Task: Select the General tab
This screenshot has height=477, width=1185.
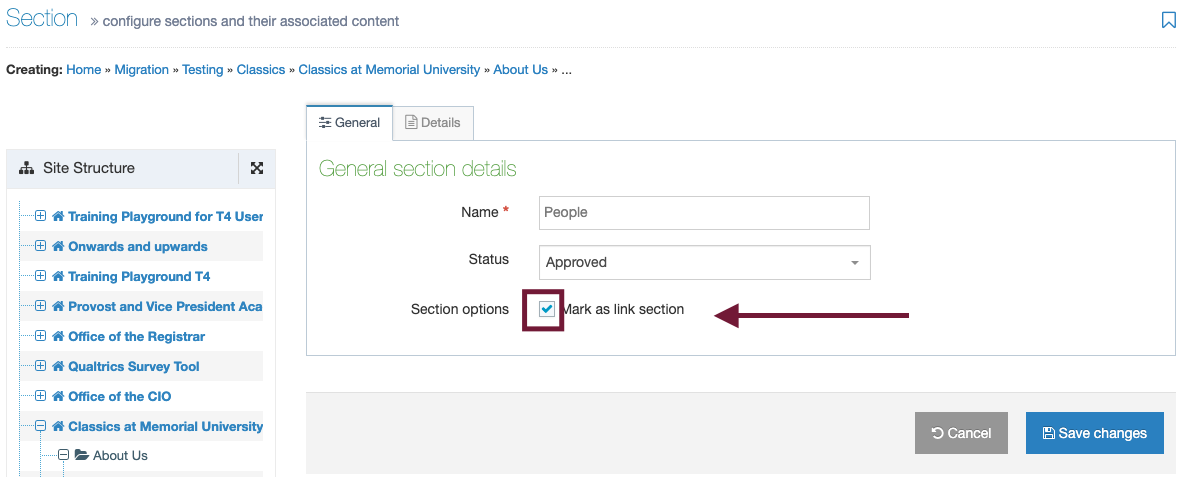Action: 349,122
